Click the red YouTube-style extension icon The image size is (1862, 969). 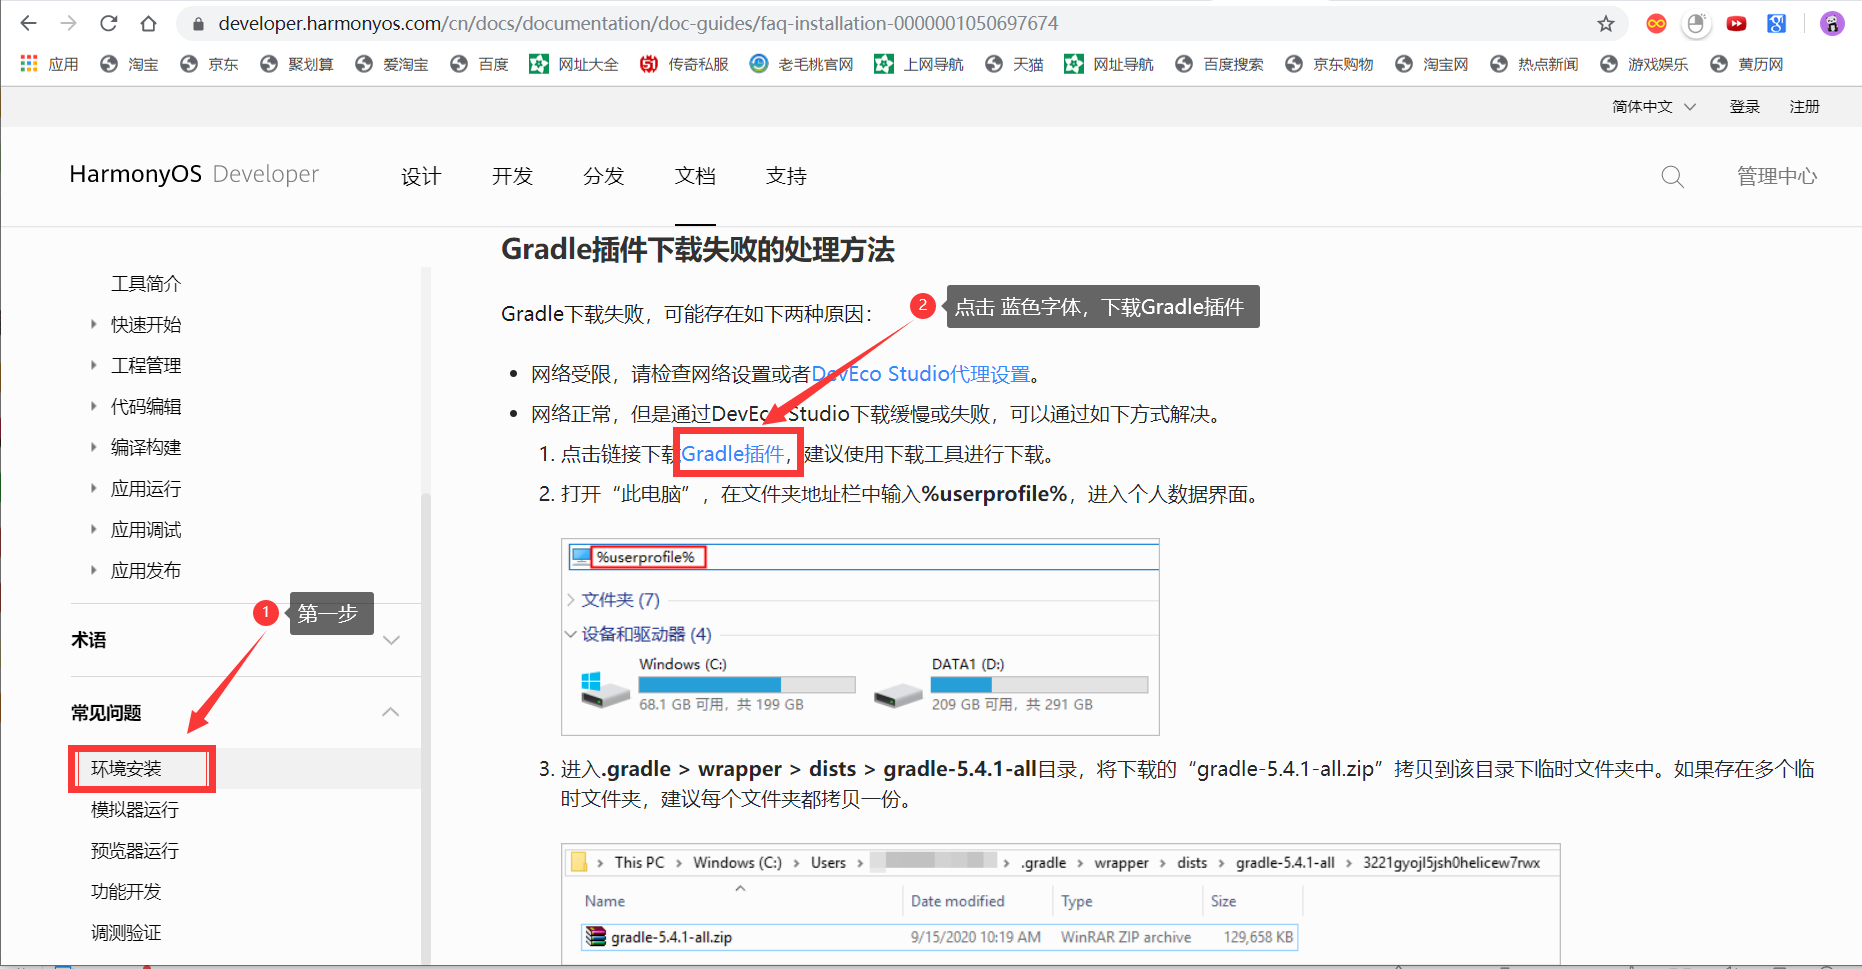coord(1736,23)
